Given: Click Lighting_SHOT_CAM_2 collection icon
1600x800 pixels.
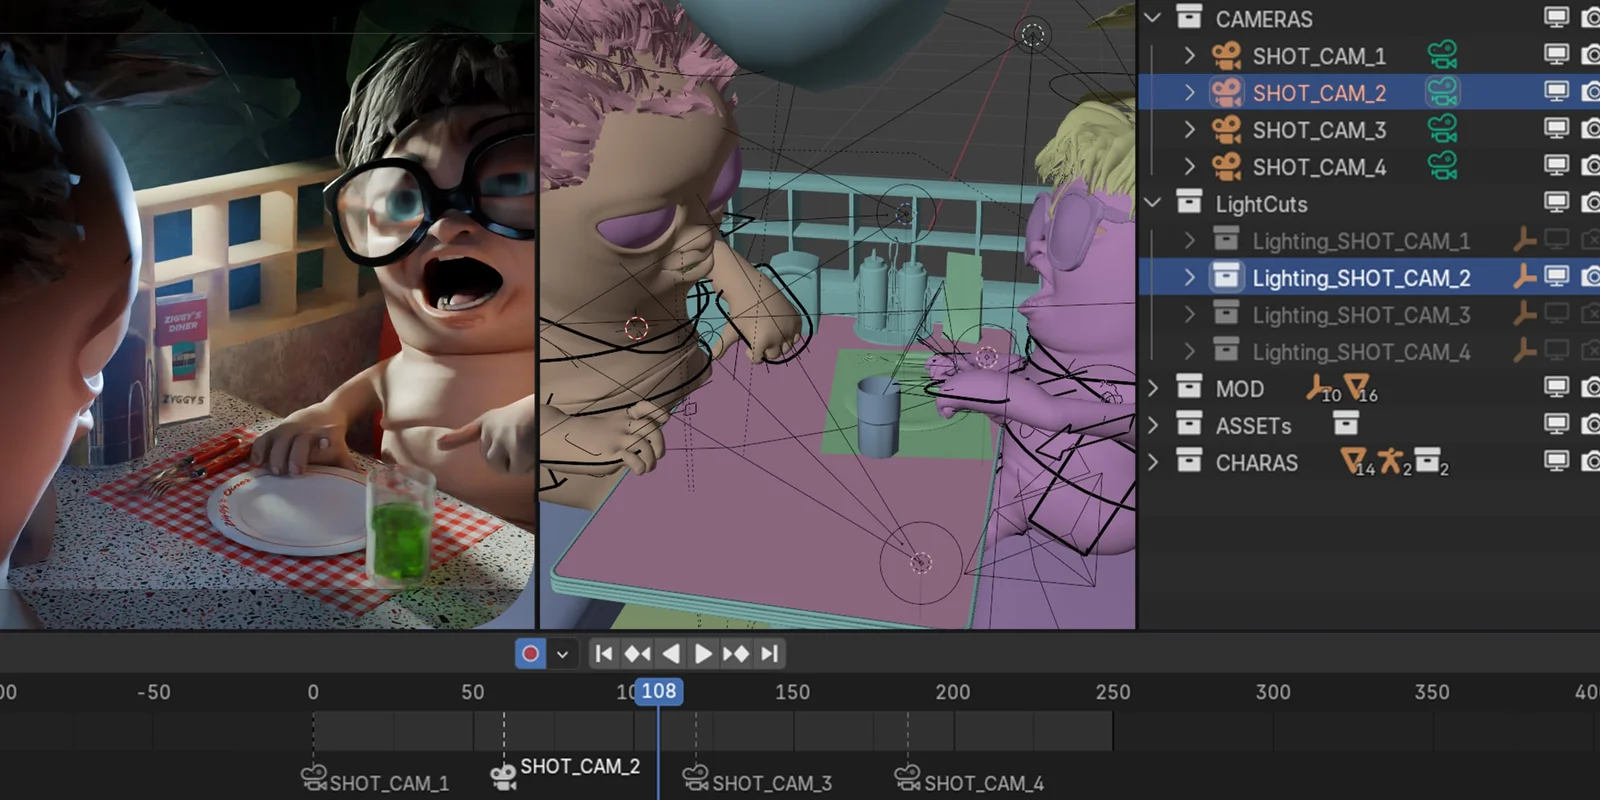Looking at the screenshot, I should [1226, 277].
